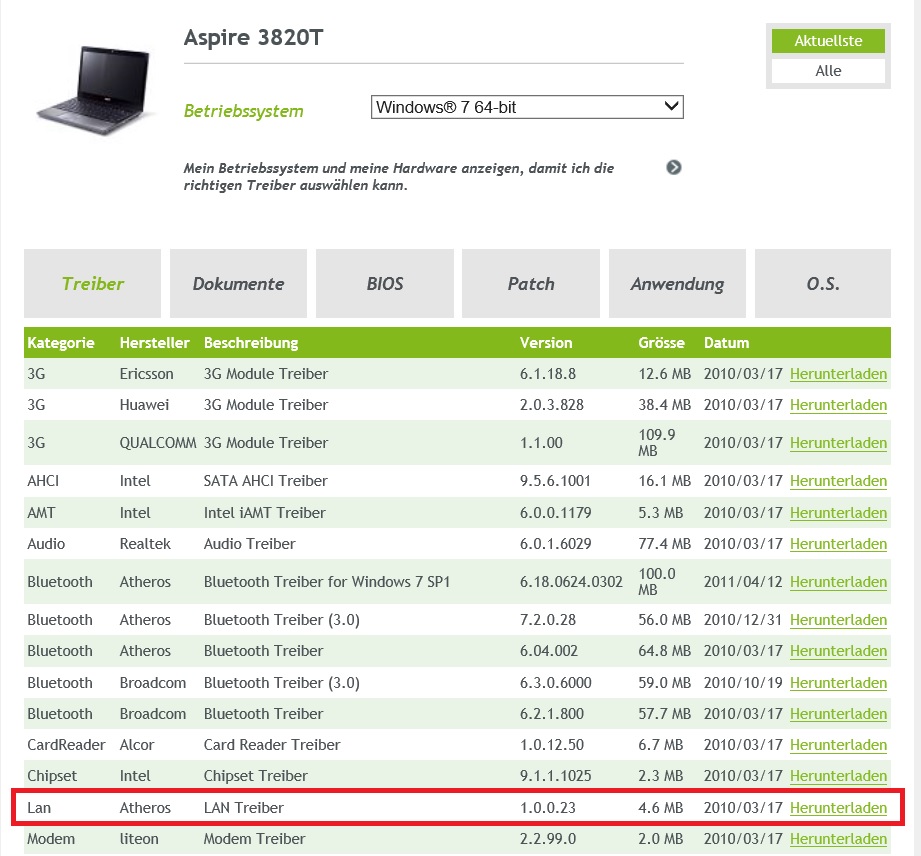Click the Hersteller column header
This screenshot has width=921, height=856.
[x=154, y=343]
